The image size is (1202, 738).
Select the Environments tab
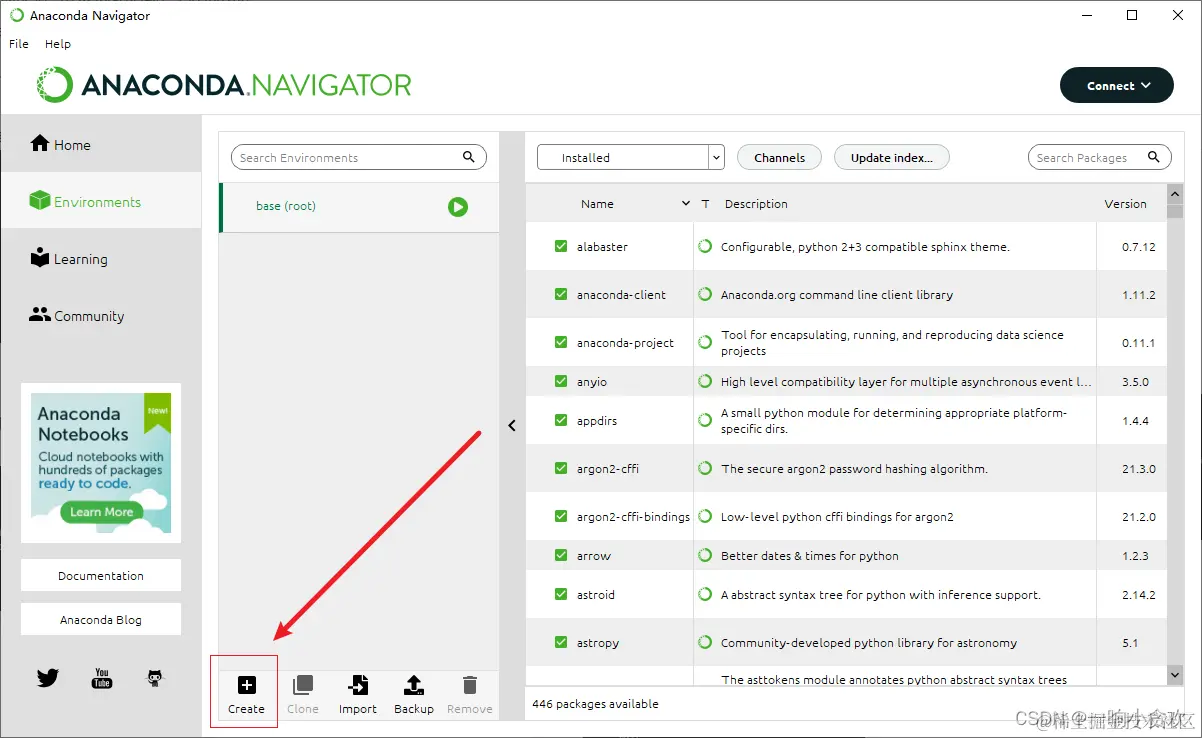(100, 201)
